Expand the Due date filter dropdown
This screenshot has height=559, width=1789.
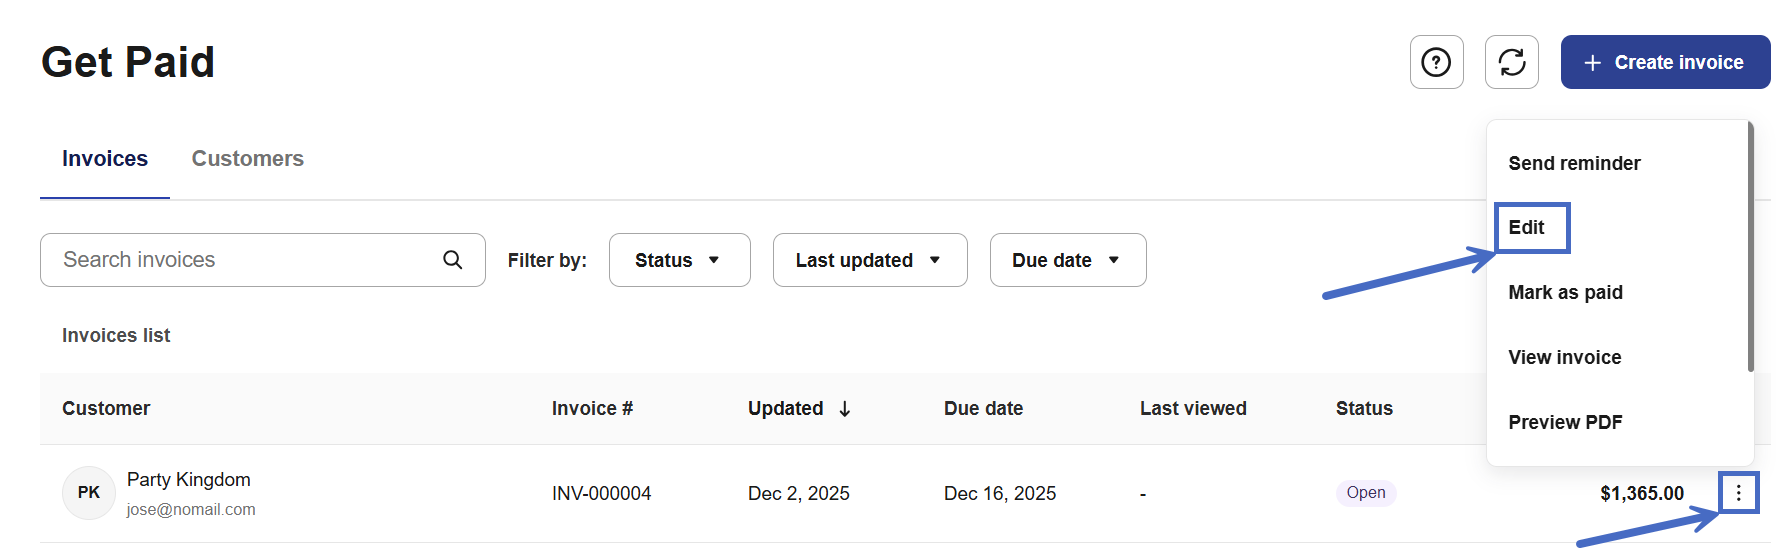pyautogui.click(x=1067, y=260)
